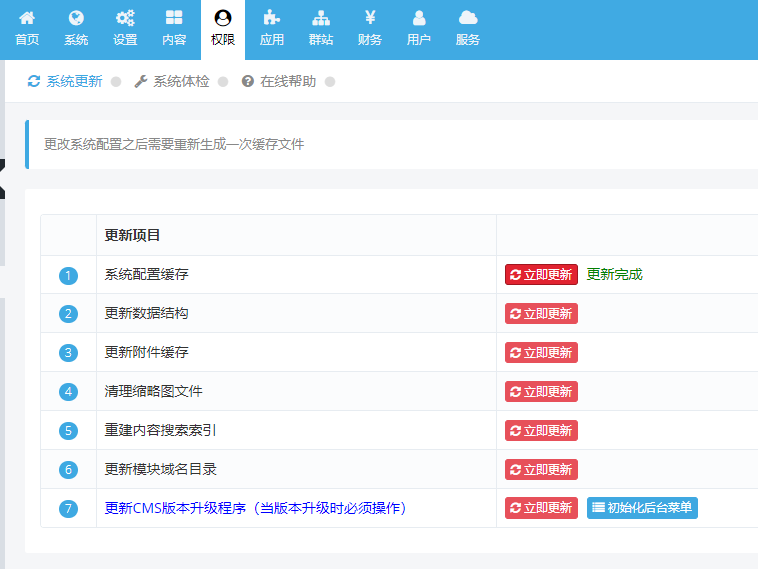Click the 清理缩略图文件 row label
Viewport: 758px width, 569px height.
point(153,391)
